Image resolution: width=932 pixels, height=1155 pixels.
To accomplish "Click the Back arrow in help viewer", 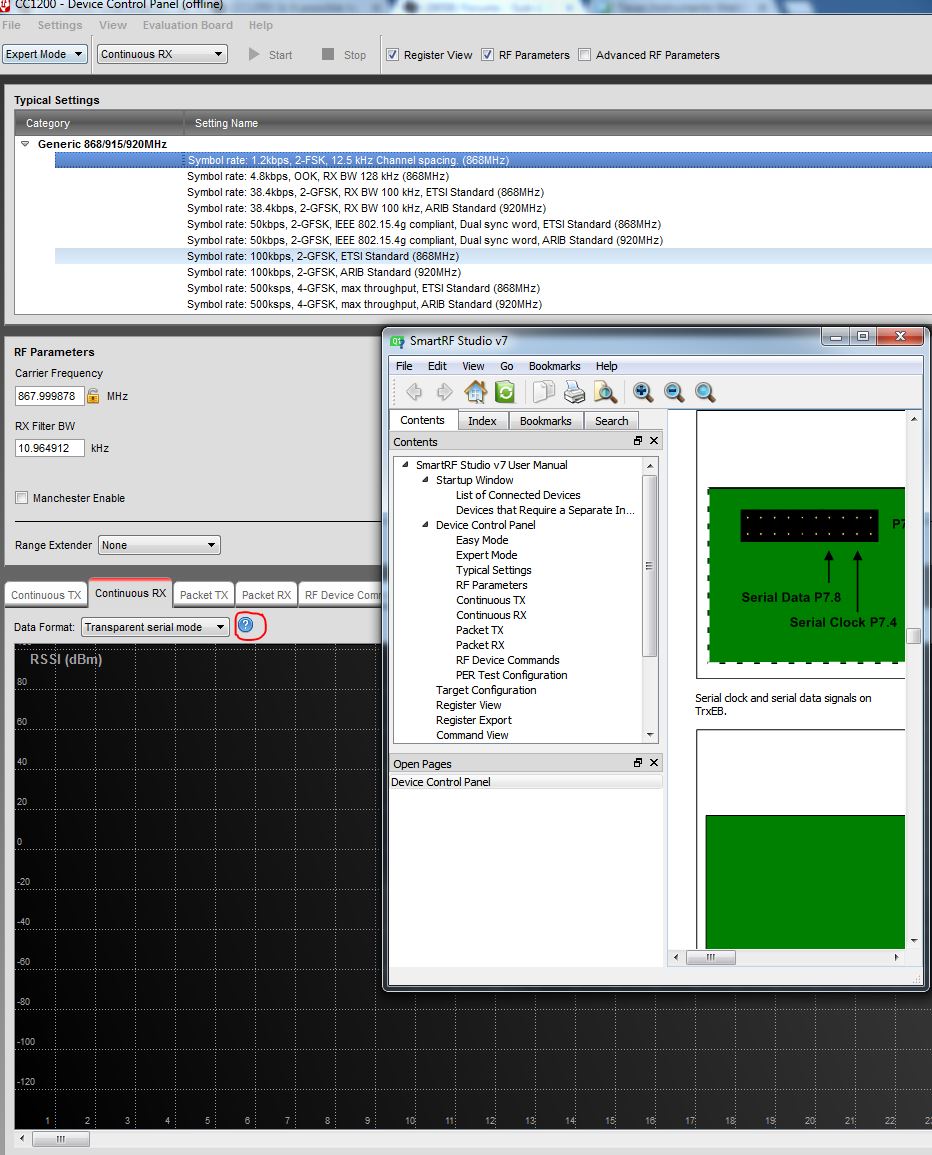I will [x=414, y=392].
